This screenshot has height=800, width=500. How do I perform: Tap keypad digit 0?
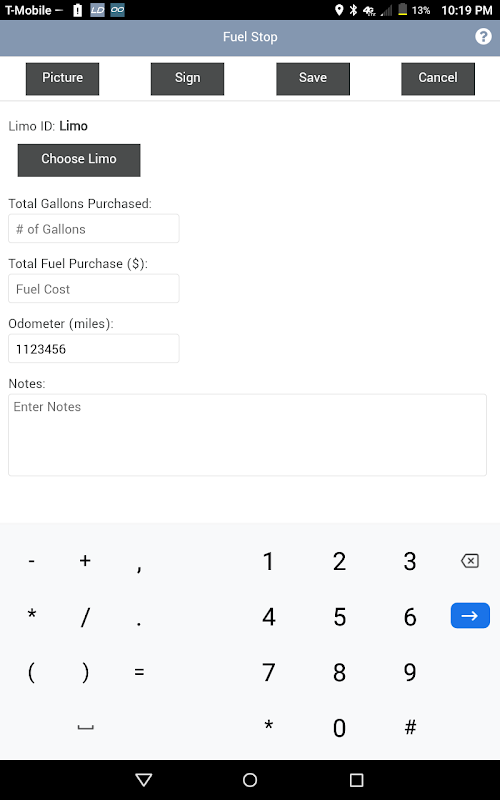tap(339, 728)
